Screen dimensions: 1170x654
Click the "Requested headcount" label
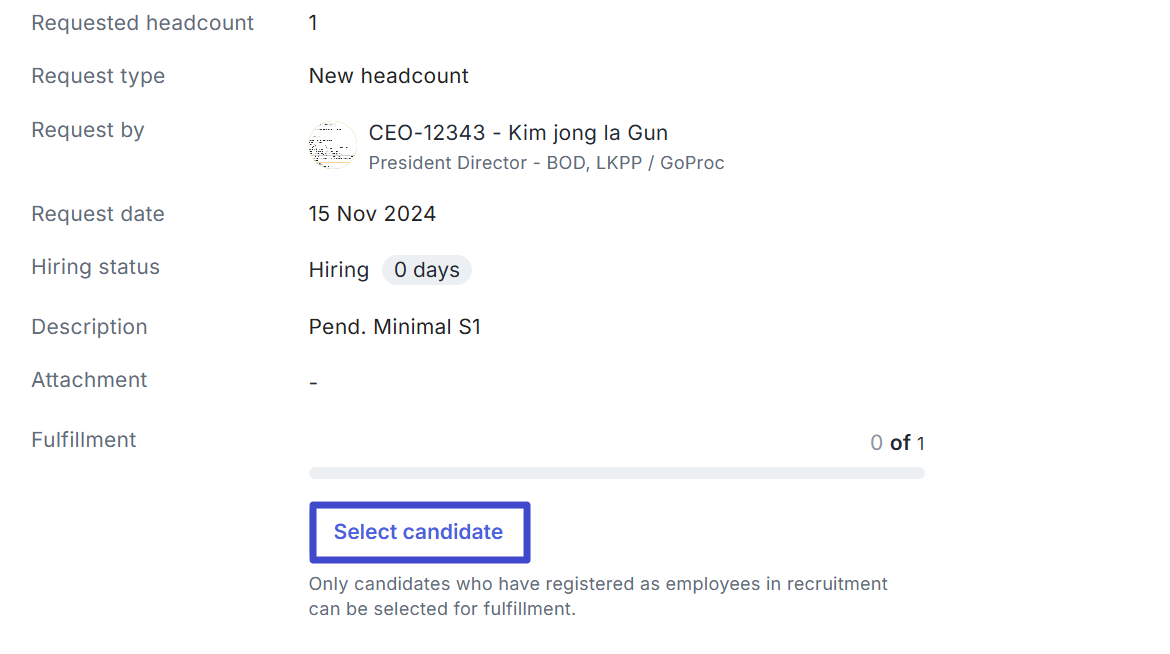click(x=143, y=23)
